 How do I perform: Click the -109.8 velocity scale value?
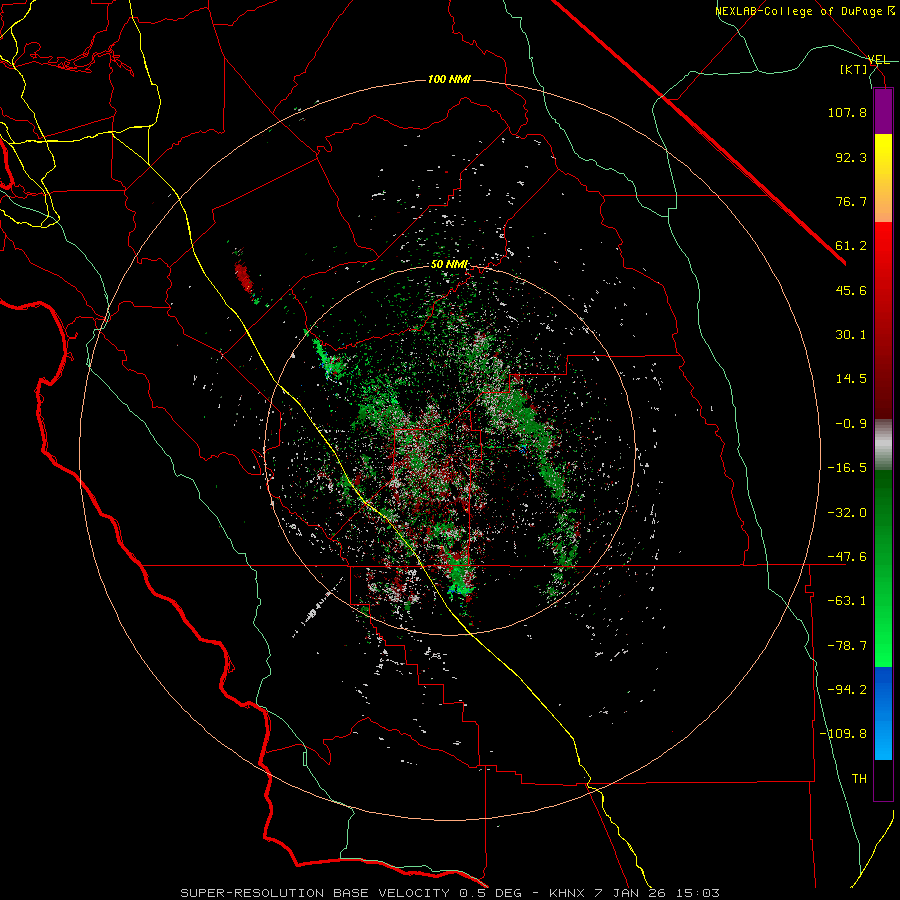click(x=843, y=734)
